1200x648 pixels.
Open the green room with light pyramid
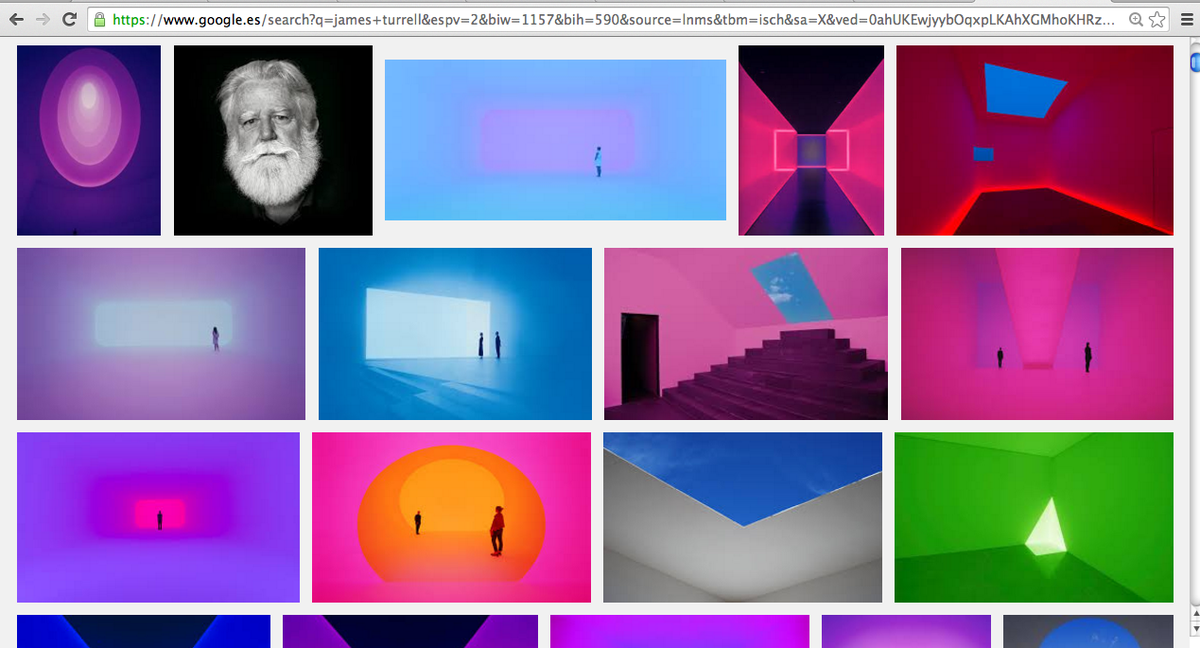[x=1034, y=517]
